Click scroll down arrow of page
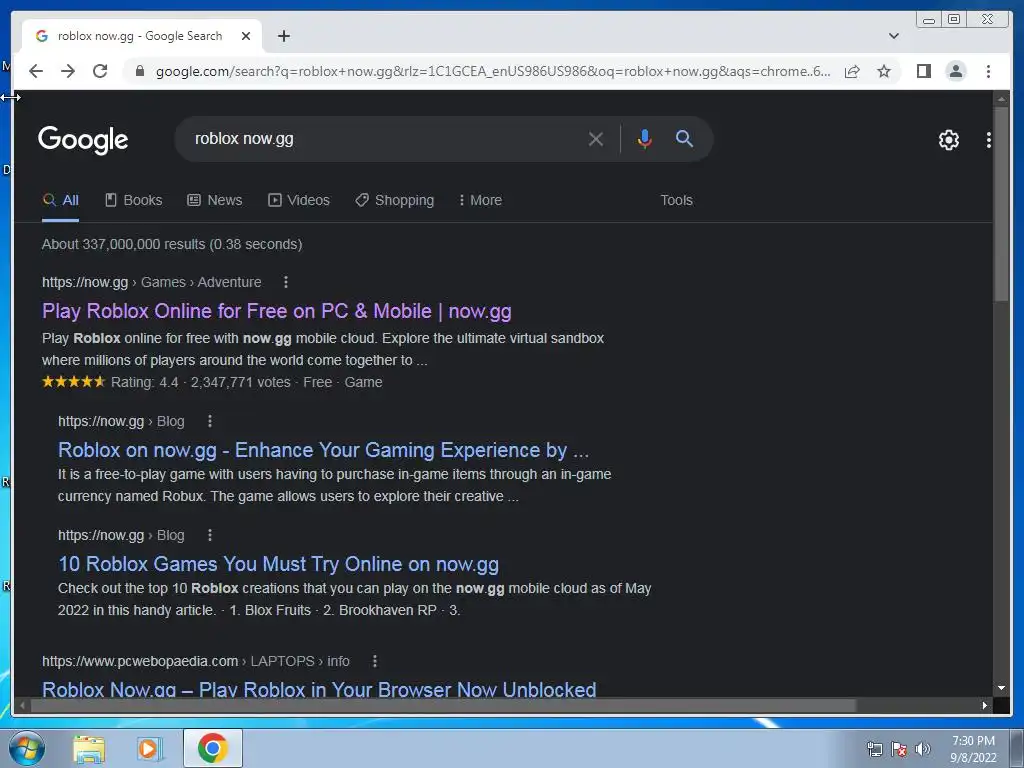The image size is (1024, 768). tap(1001, 688)
